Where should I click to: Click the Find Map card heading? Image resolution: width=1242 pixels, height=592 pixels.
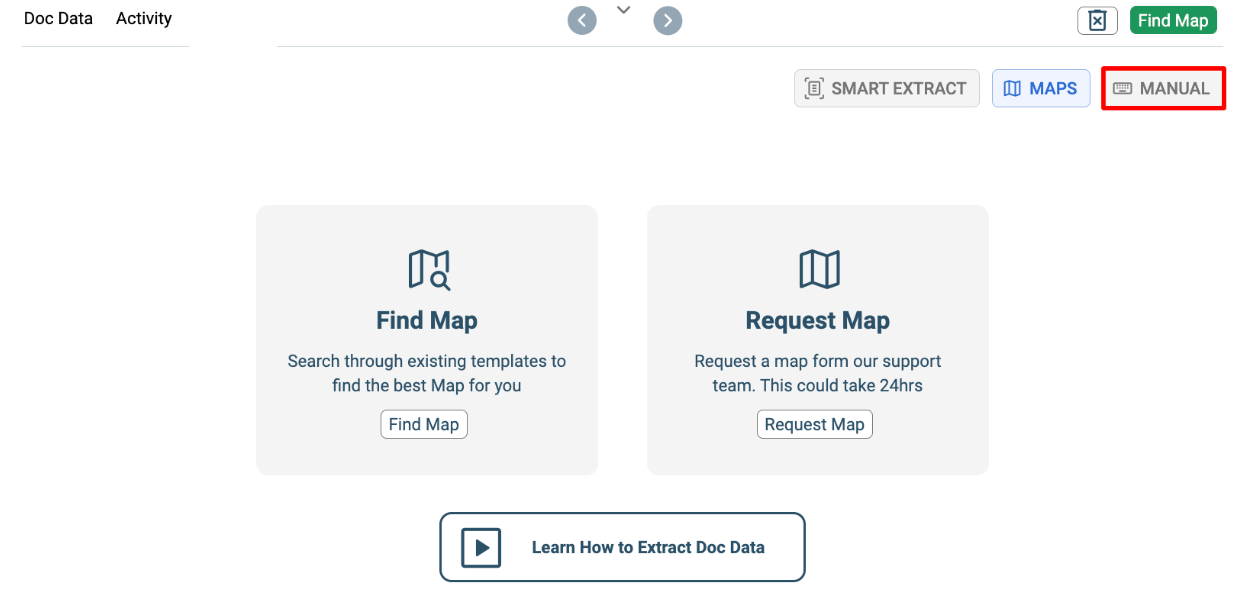(427, 321)
